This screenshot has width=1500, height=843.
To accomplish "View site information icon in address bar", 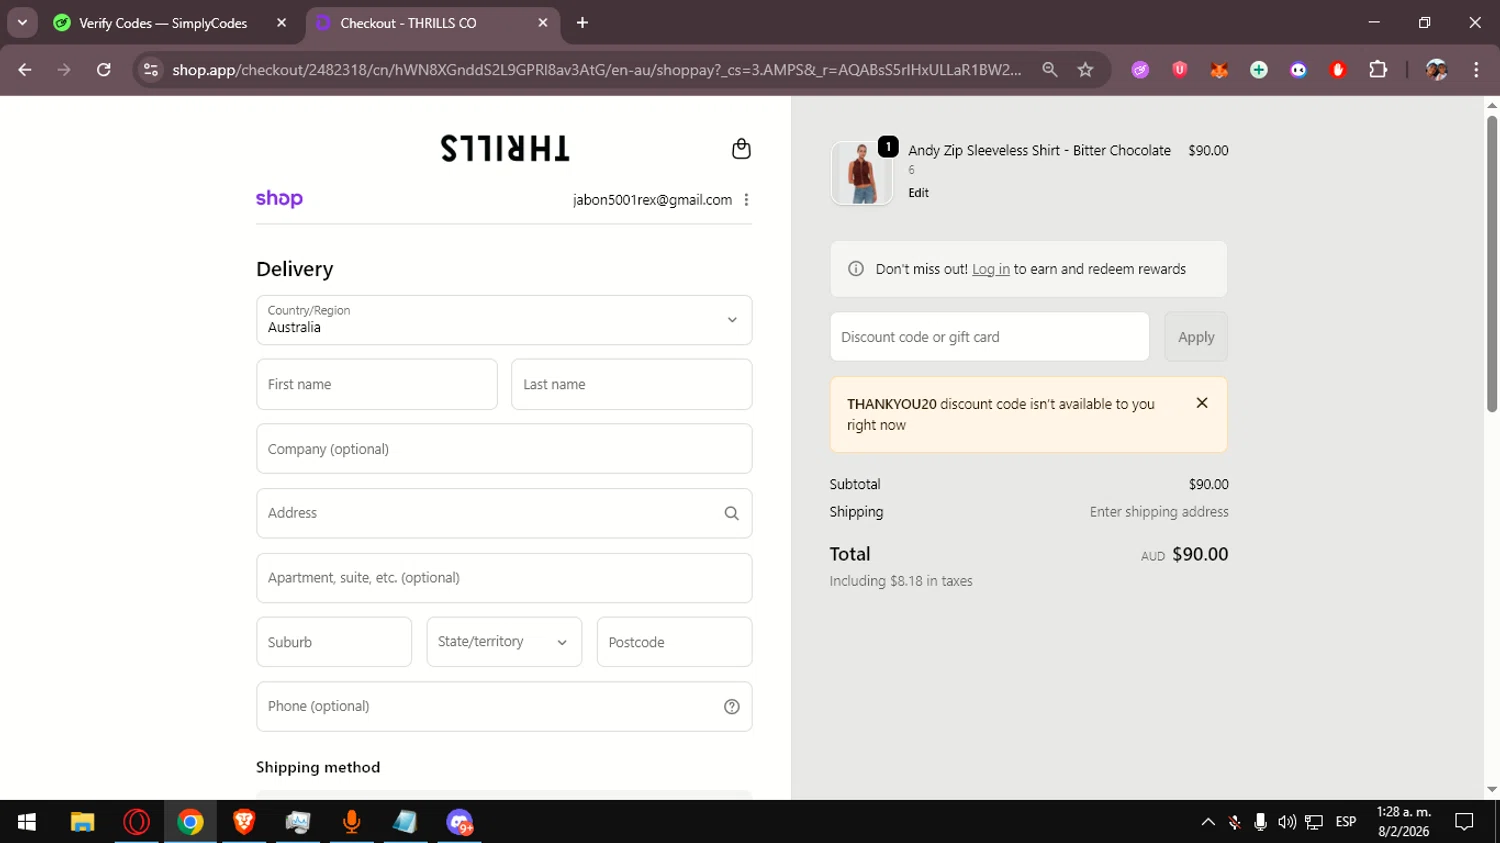I will tap(151, 70).
